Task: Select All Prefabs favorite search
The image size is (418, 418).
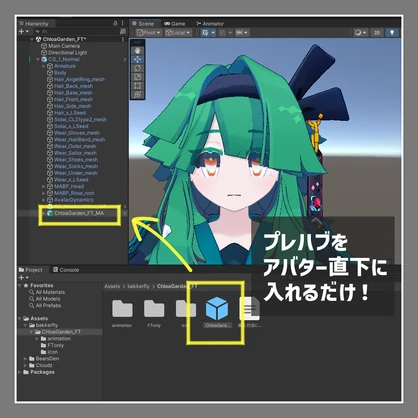Action: tap(45, 305)
